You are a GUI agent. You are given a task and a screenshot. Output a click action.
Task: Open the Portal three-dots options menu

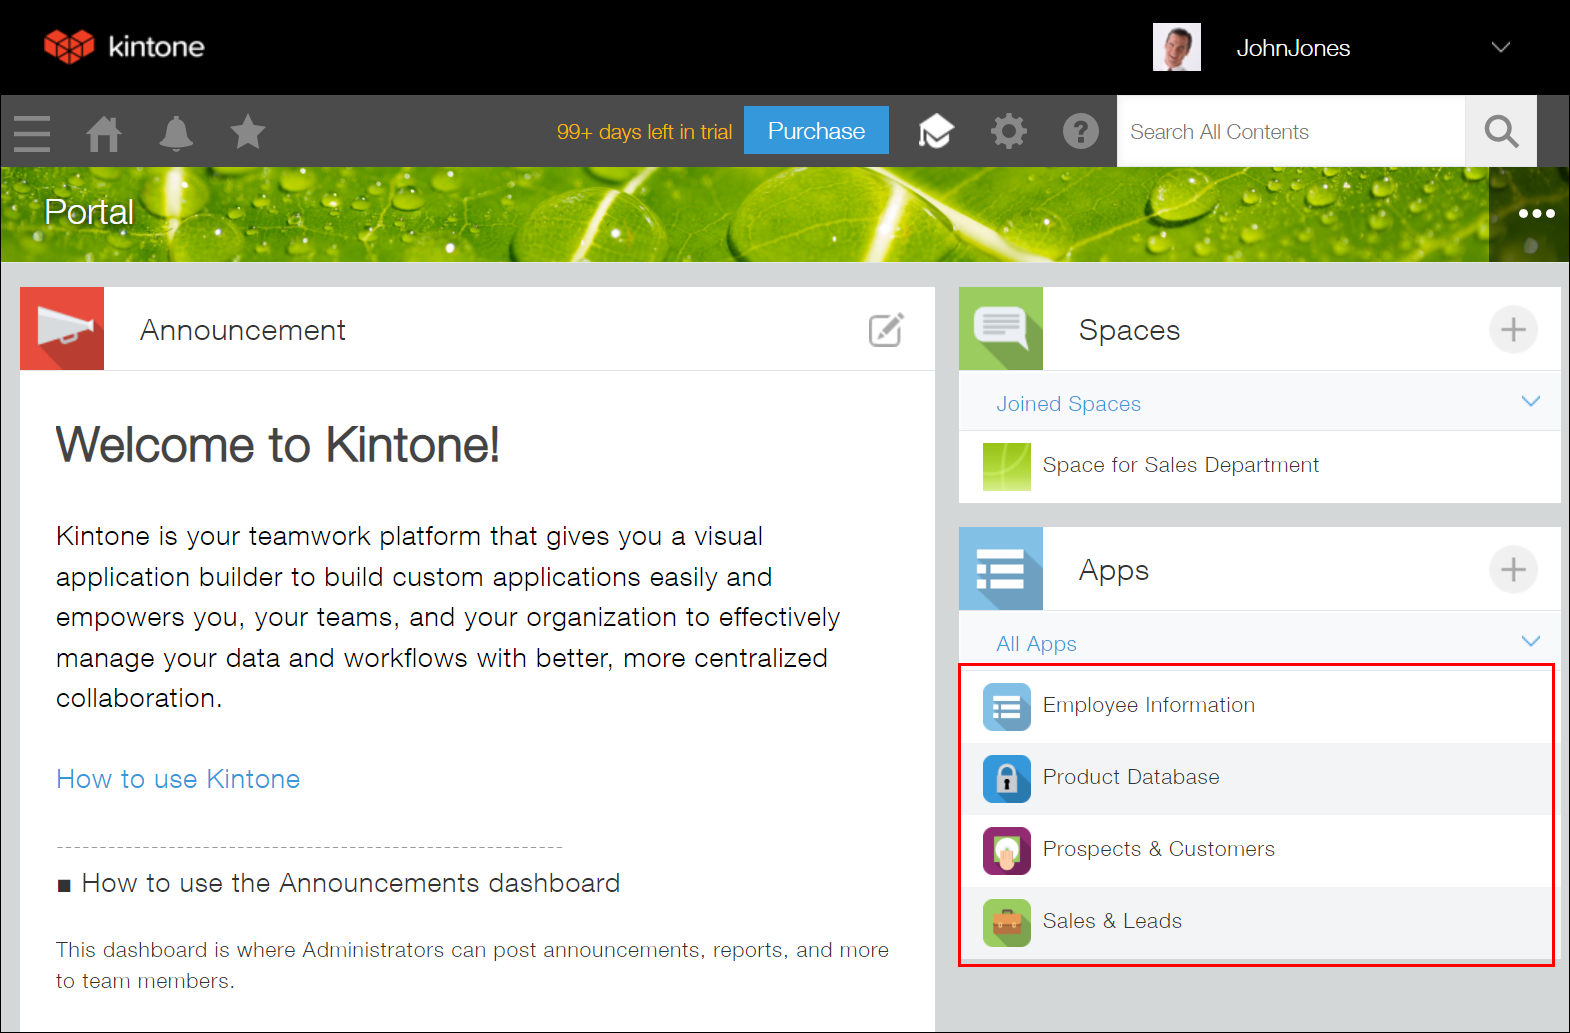pos(1536,213)
